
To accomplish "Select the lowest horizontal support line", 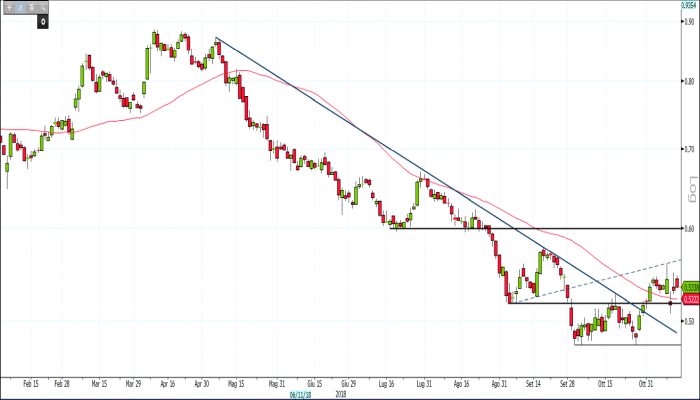I will pos(630,345).
